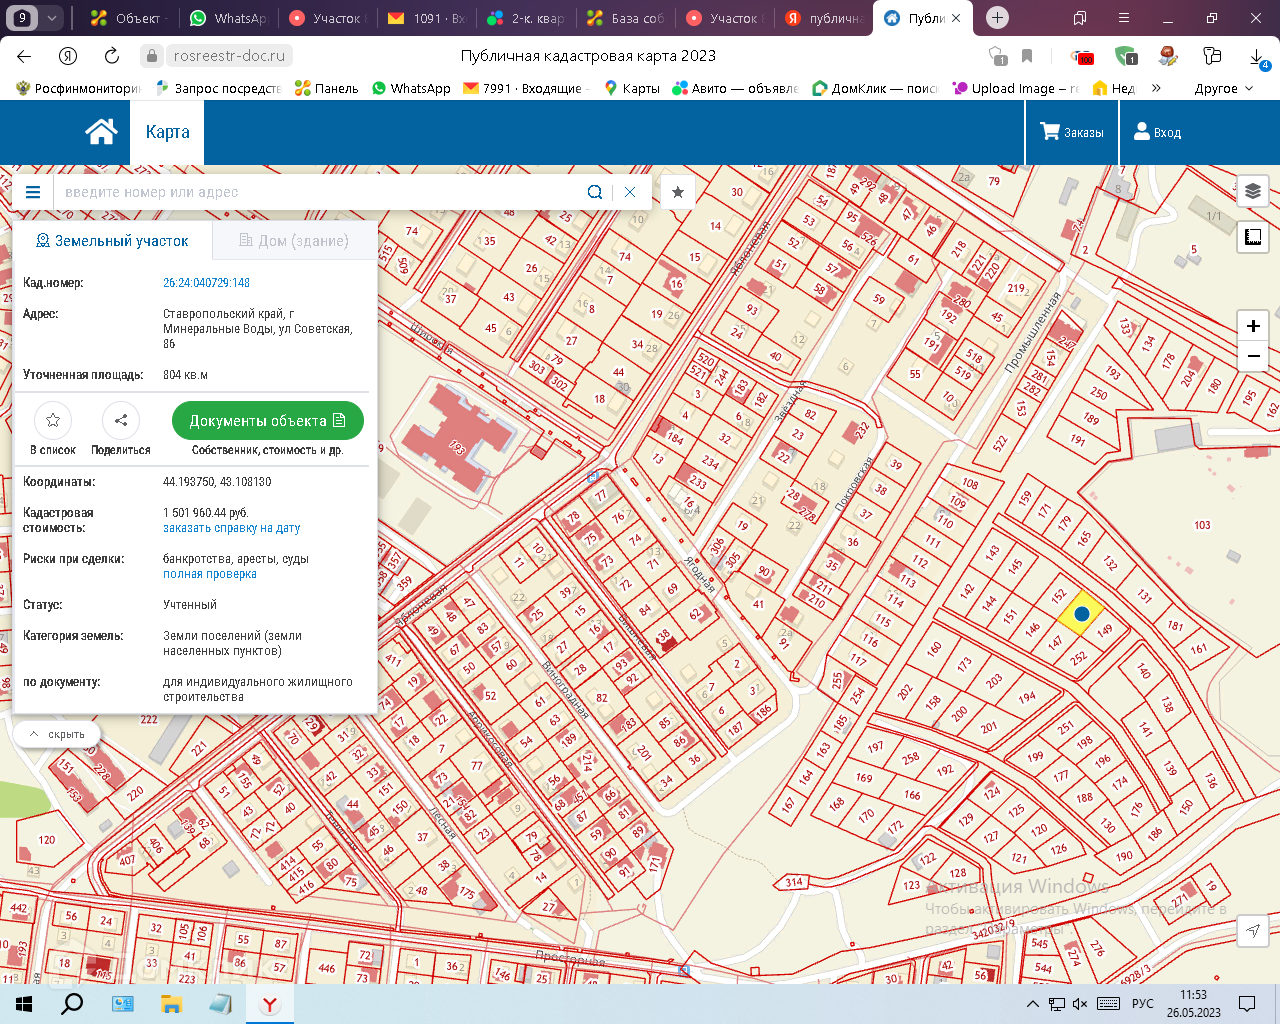Open the map layers icon
Viewport: 1280px width, 1024px height.
(1252, 191)
